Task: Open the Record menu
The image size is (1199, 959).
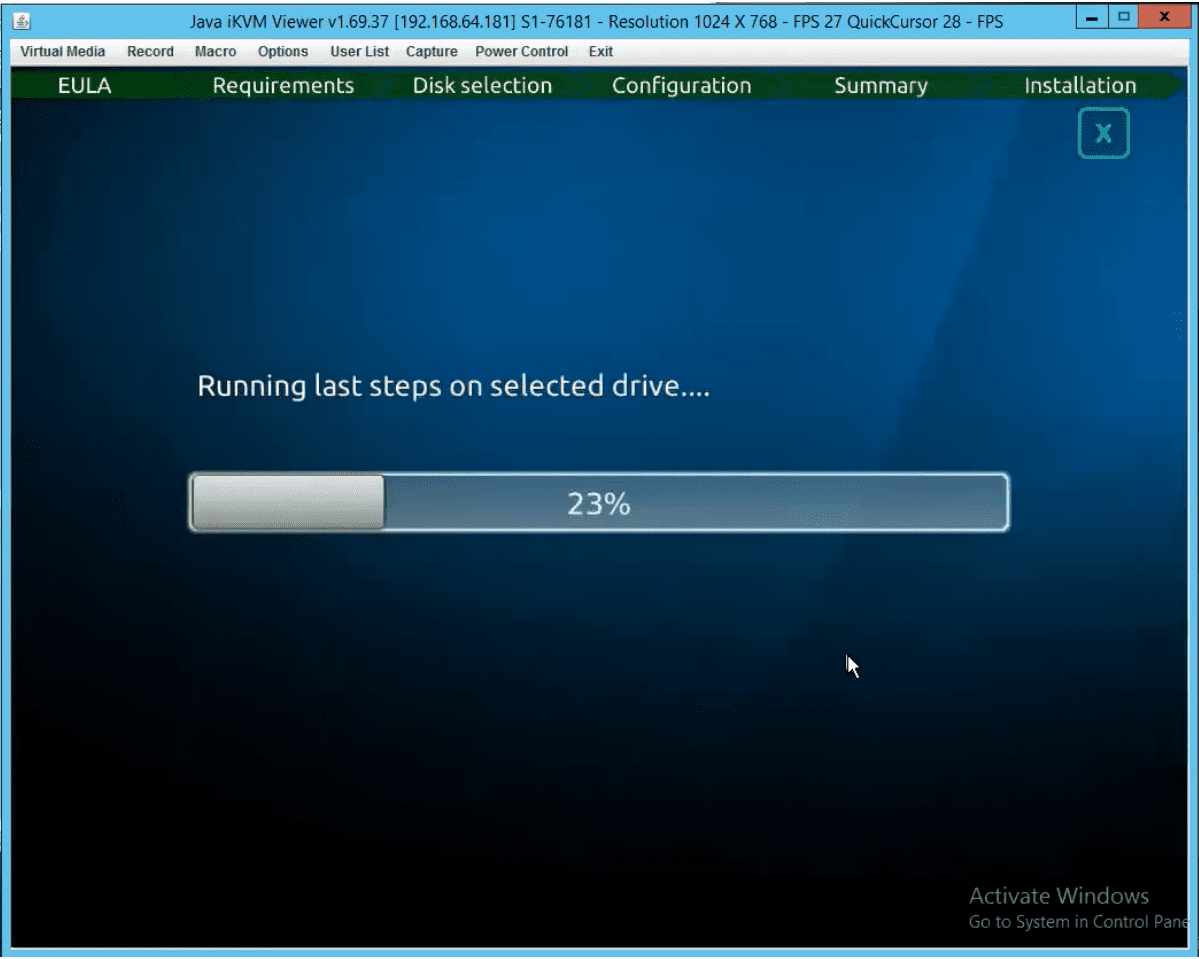Action: [150, 52]
